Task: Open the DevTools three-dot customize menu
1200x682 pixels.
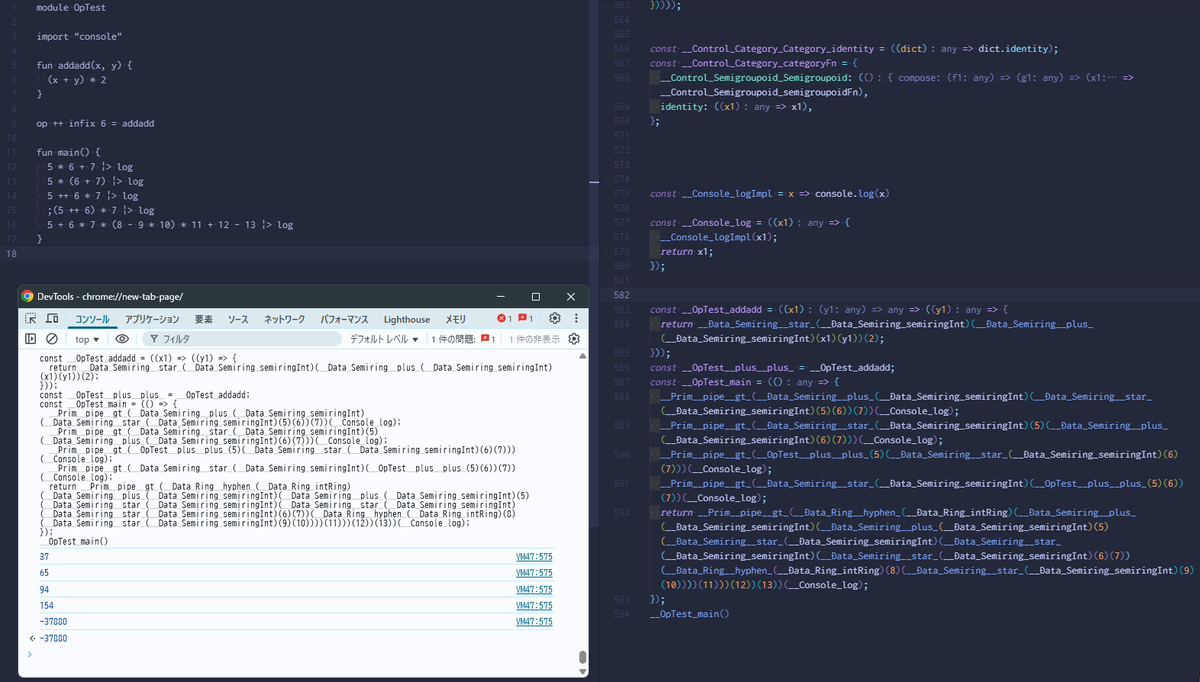Action: tap(576, 319)
